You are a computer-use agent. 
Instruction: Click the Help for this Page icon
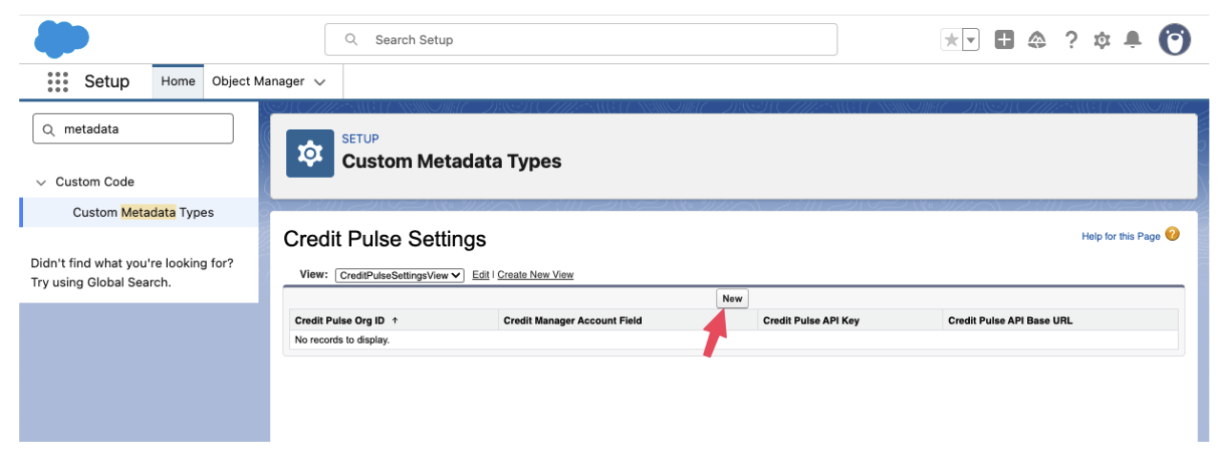(1172, 235)
